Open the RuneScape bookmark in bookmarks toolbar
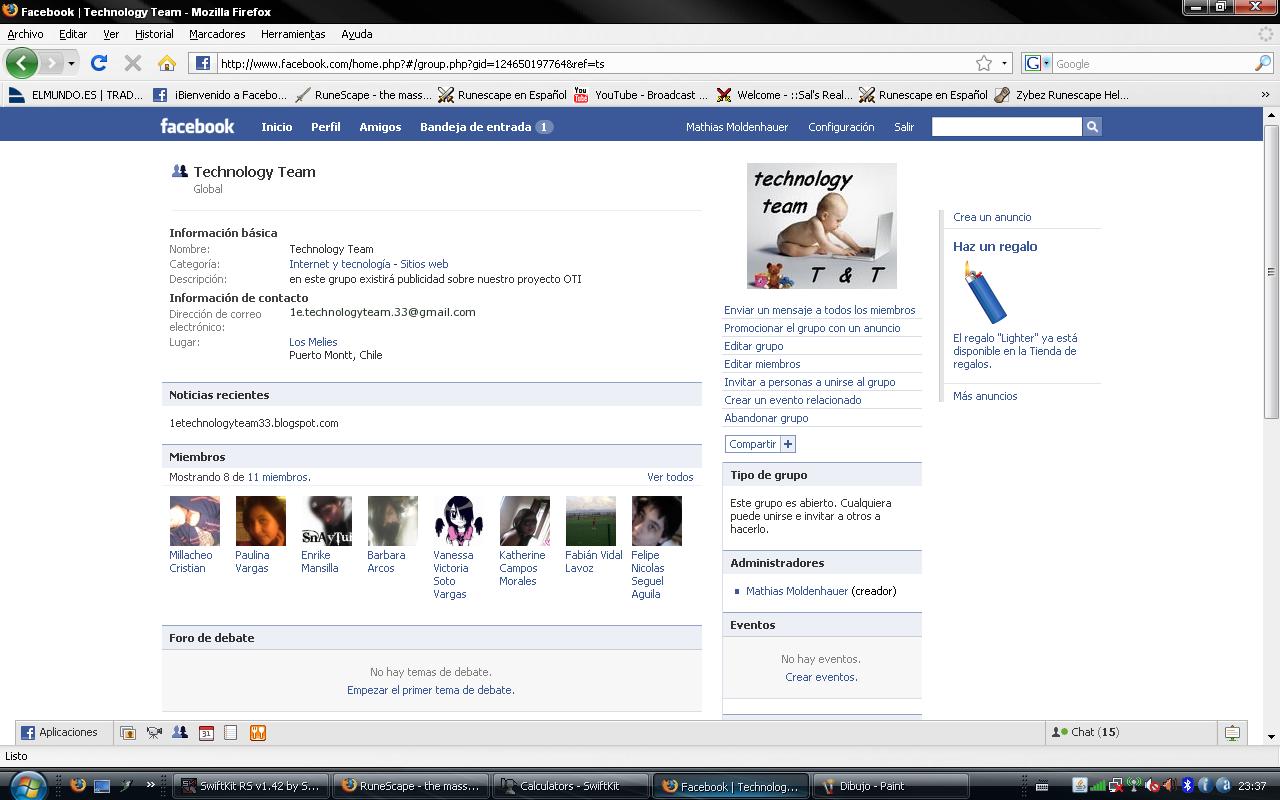1280x800 pixels. coord(364,95)
